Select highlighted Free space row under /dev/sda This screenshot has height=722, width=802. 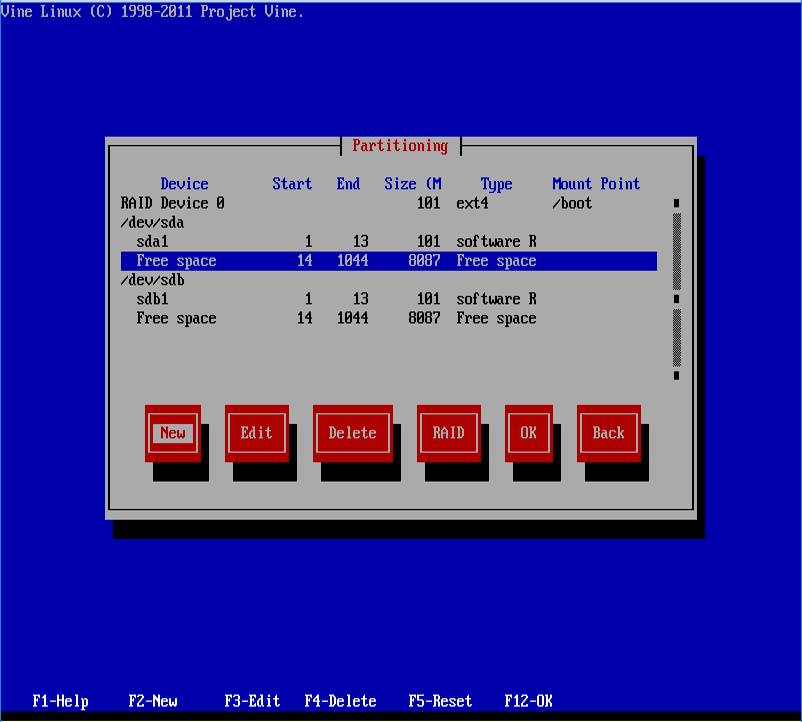(389, 261)
